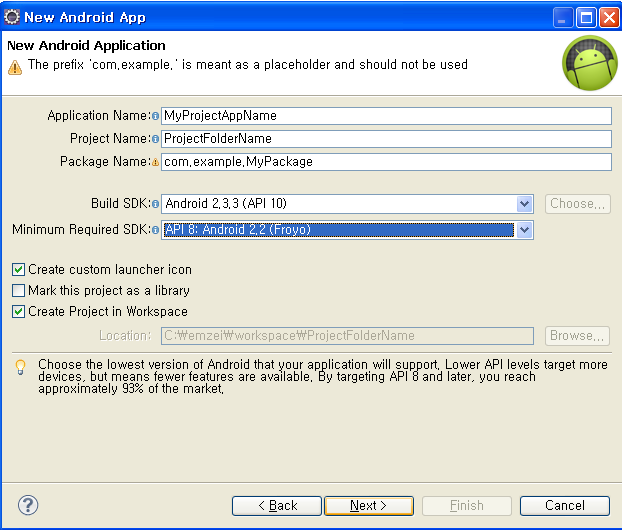
Task: Click the gear icon in the title bar
Action: [x=12, y=17]
